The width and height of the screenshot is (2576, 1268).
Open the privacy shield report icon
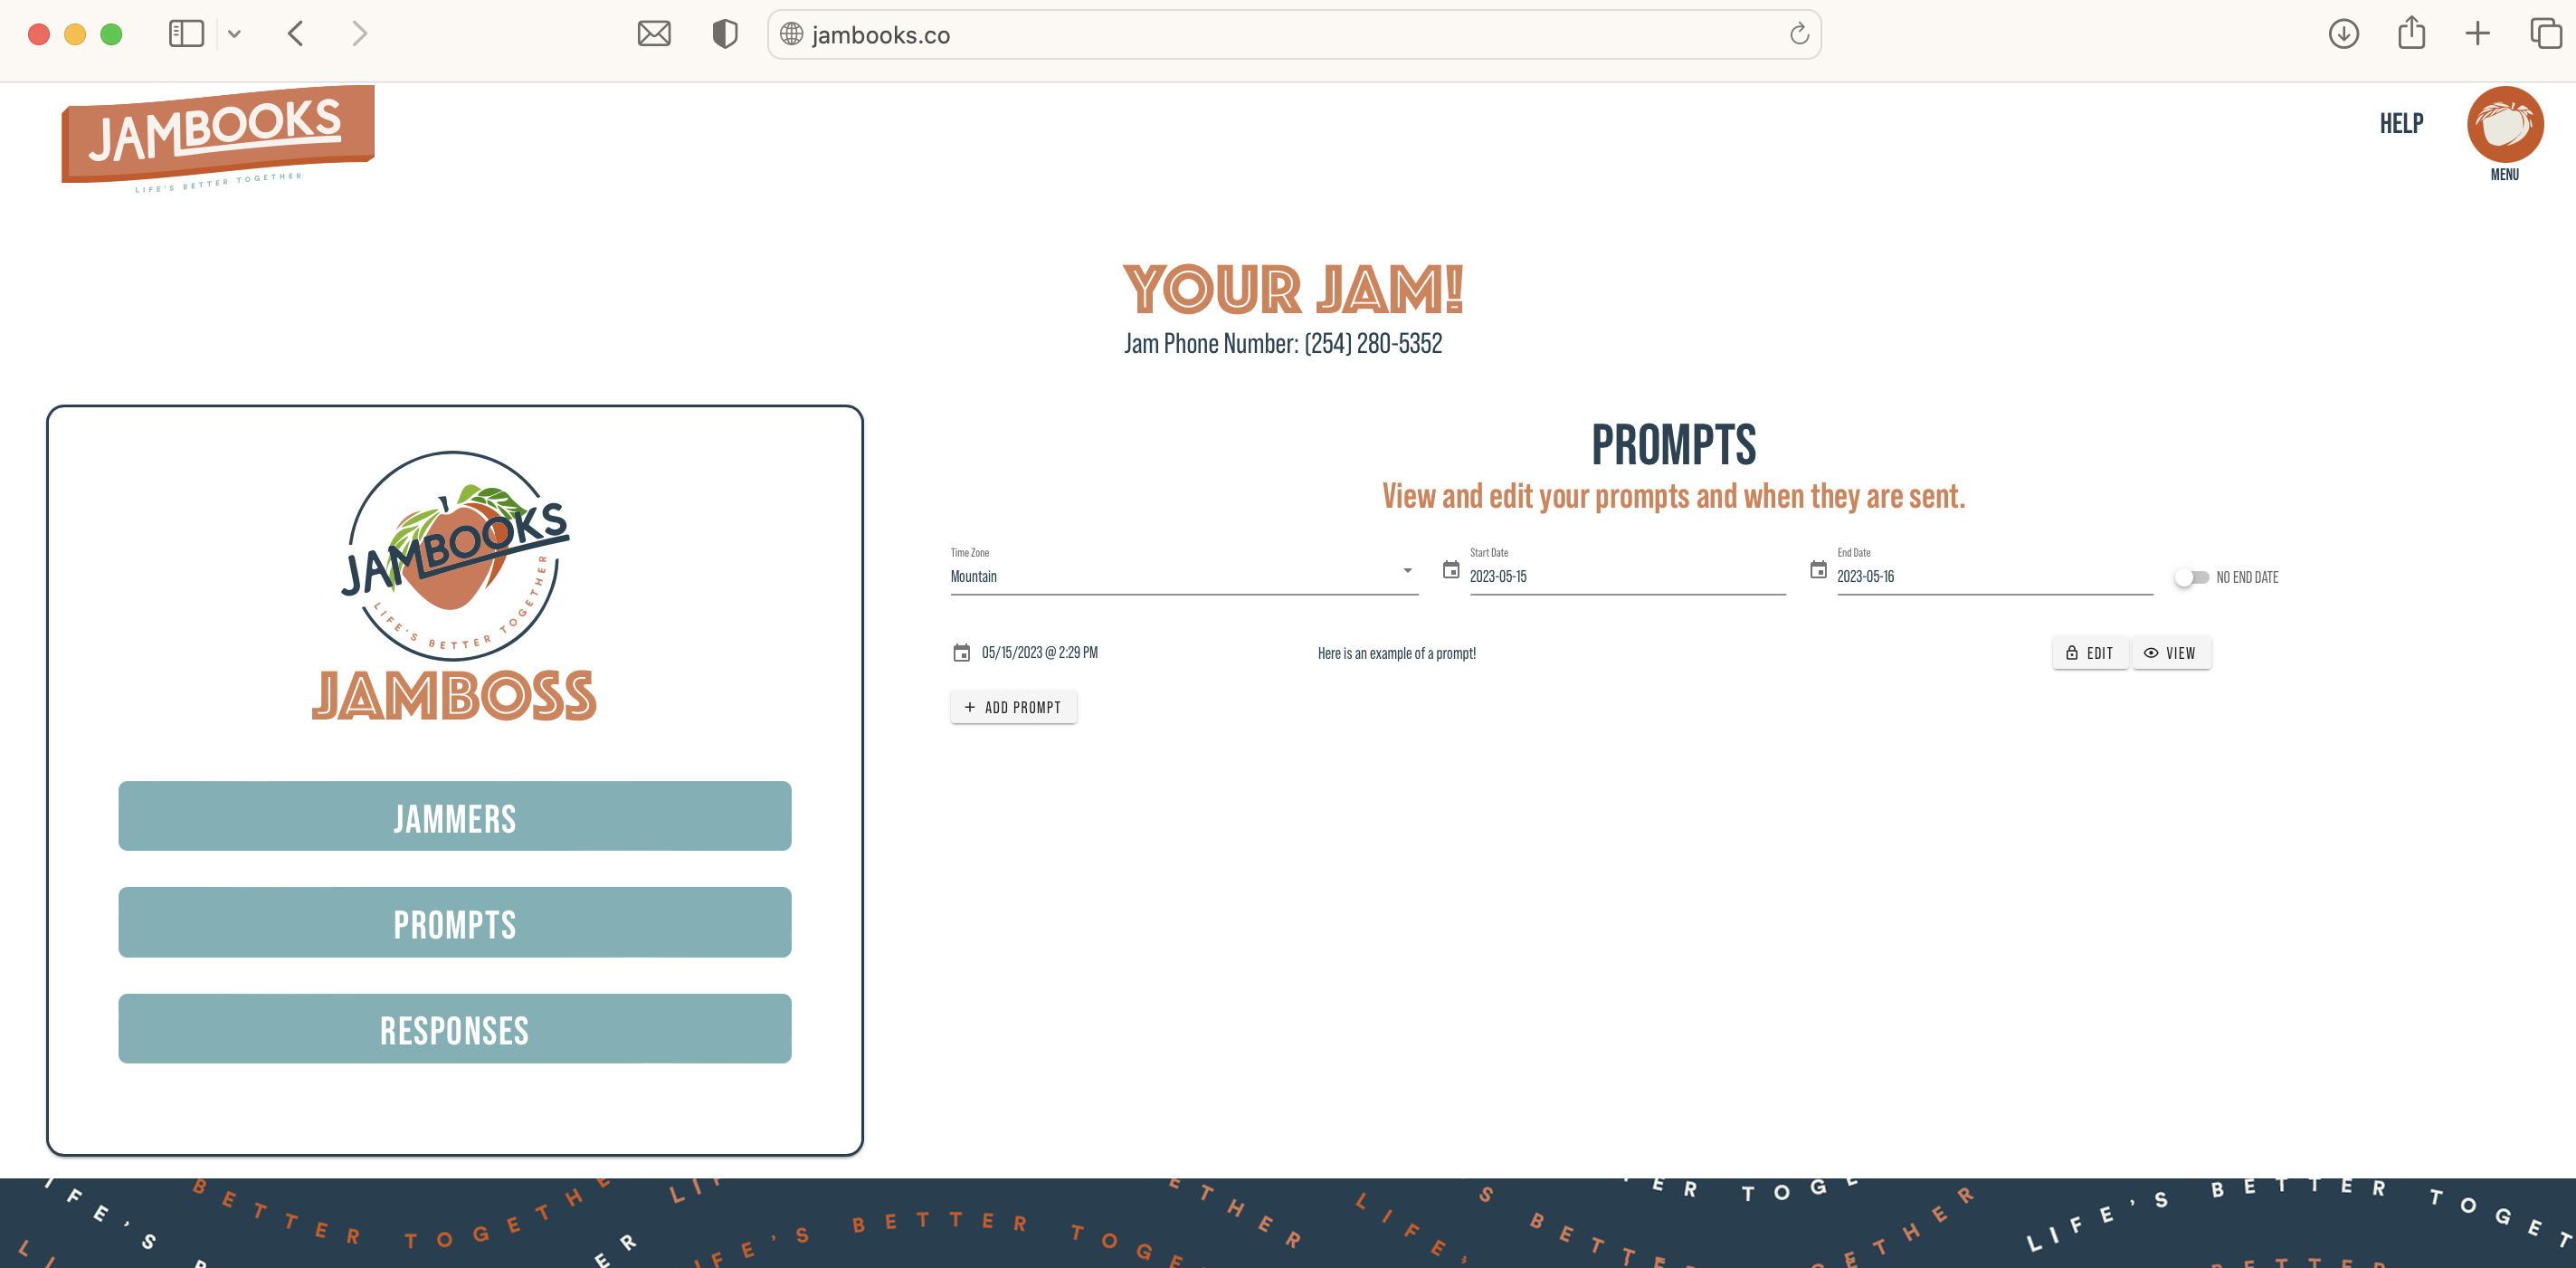tap(725, 34)
